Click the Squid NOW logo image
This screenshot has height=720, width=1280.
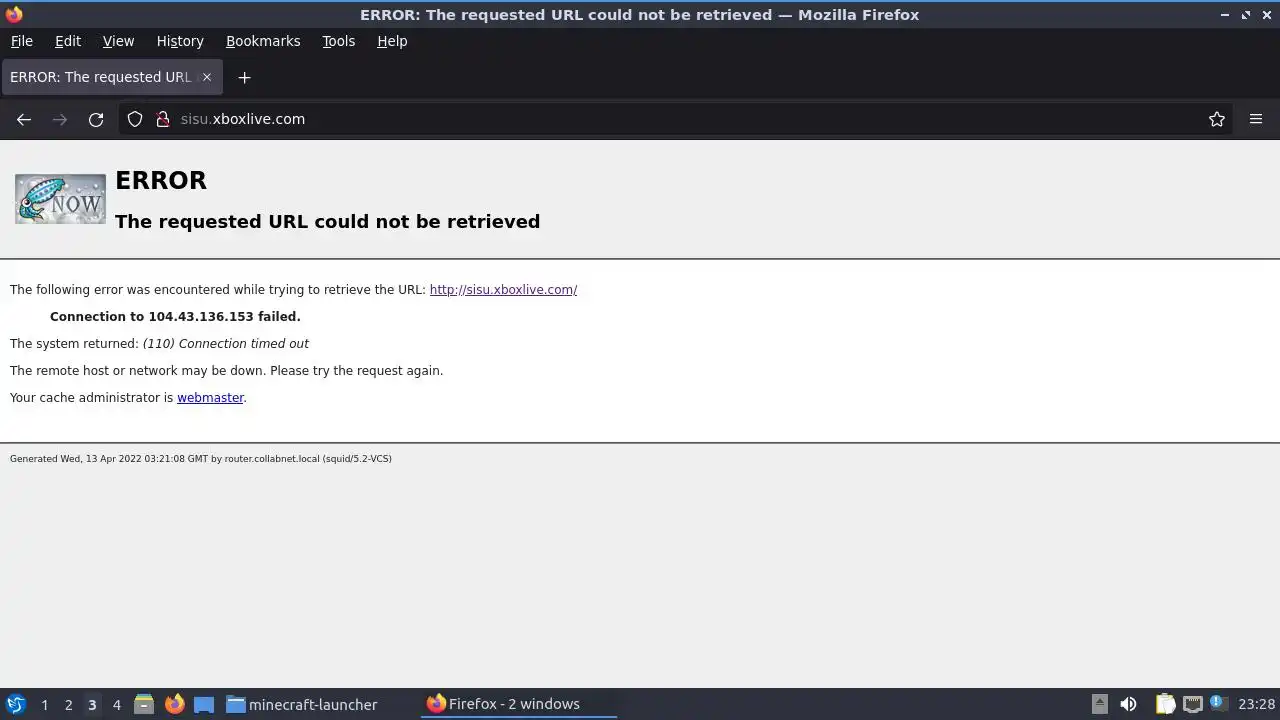[60, 198]
